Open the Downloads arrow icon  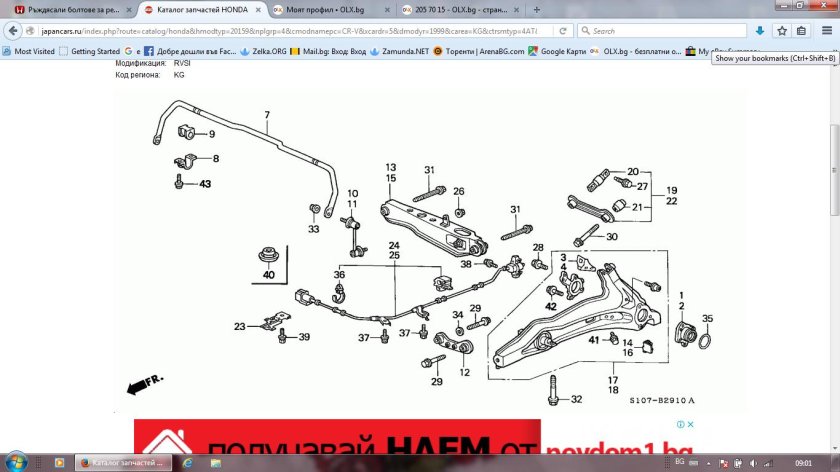pos(760,31)
